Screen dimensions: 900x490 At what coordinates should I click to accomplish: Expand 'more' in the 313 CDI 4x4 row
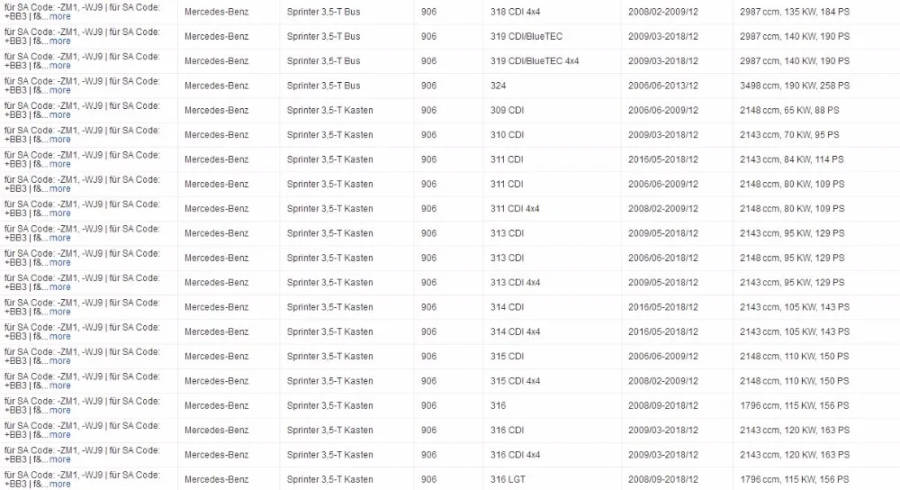(59, 288)
